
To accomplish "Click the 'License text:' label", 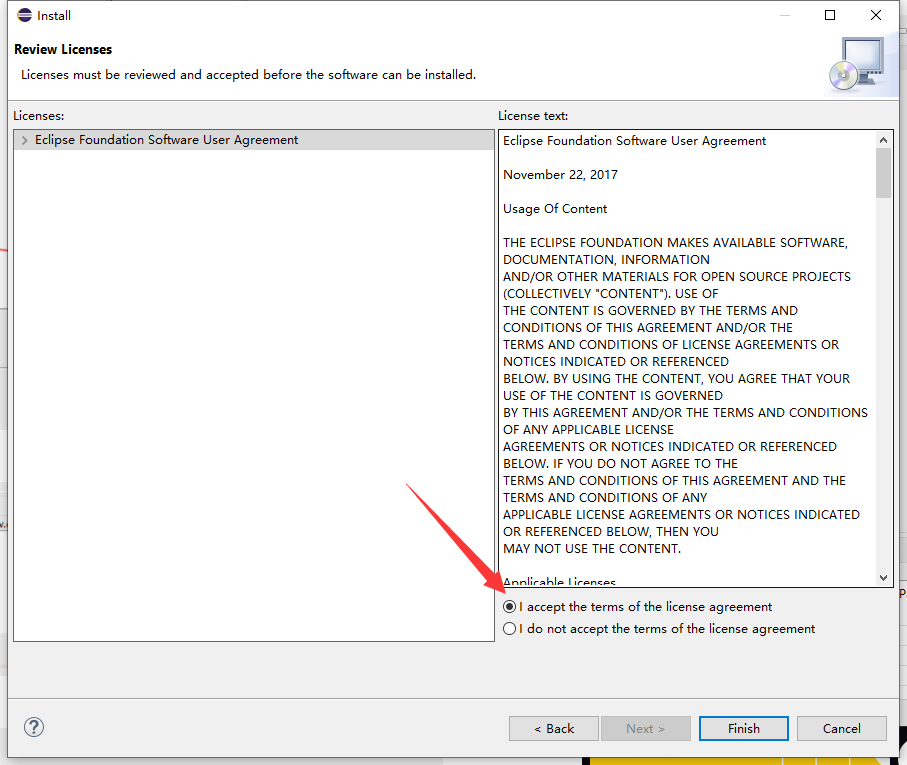I will pos(533,116).
